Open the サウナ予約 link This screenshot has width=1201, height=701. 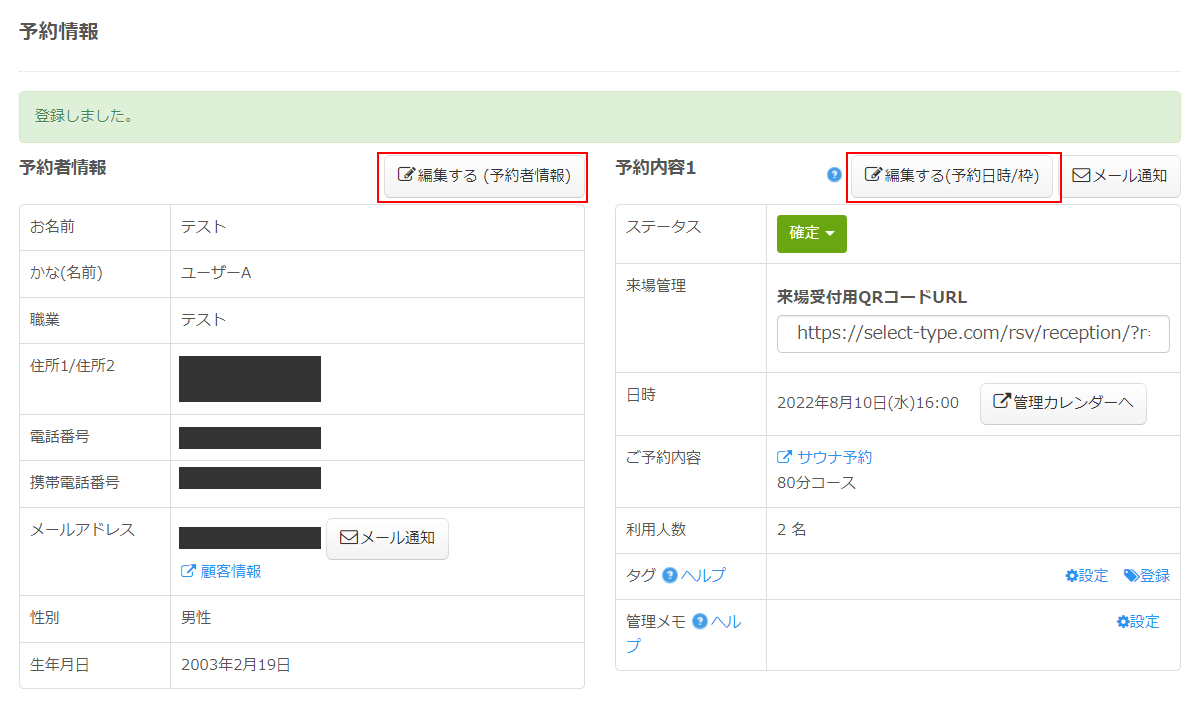(x=825, y=457)
